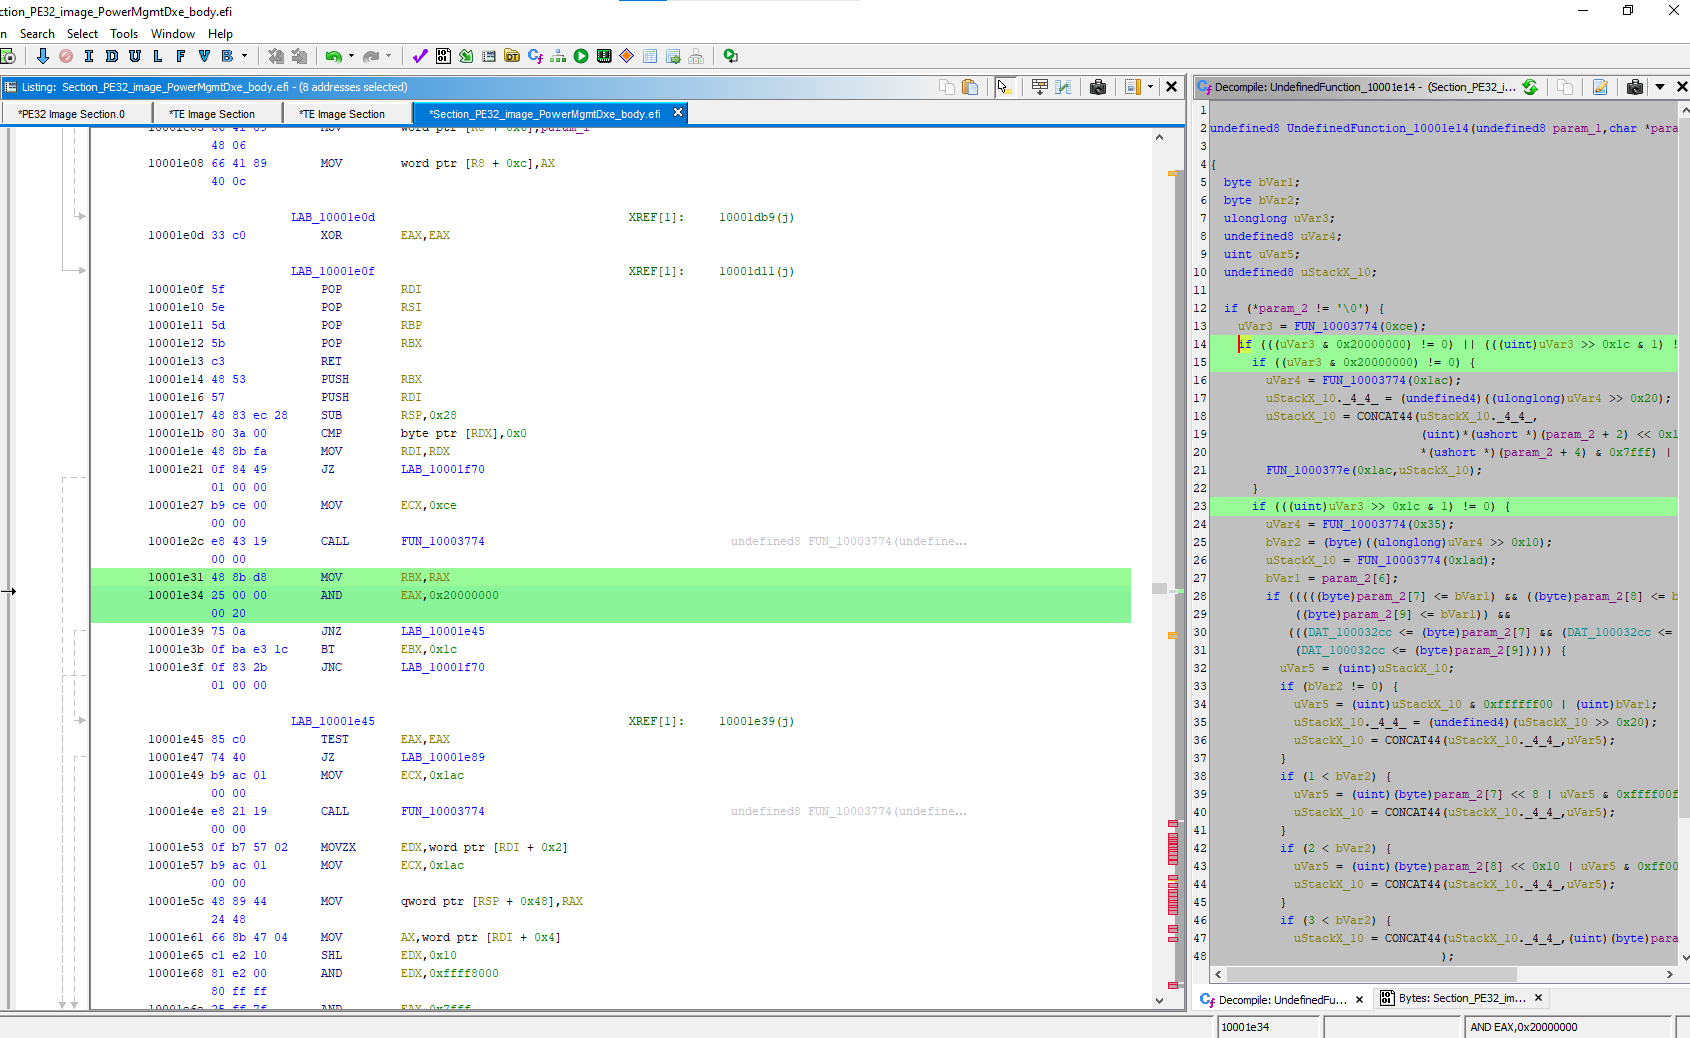Viewport: 1690px width, 1038px height.
Task: Open the redo history dropdown arrow
Action: coord(389,56)
